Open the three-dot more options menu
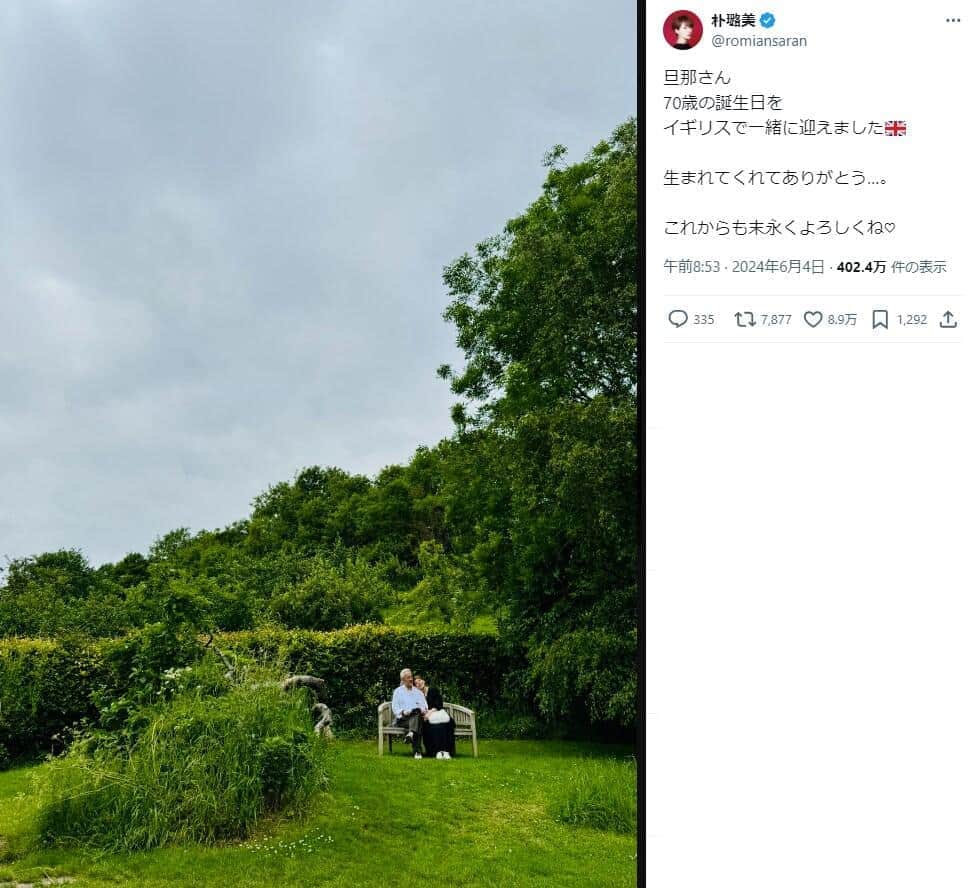The width and height of the screenshot is (977, 888). [x=953, y=21]
